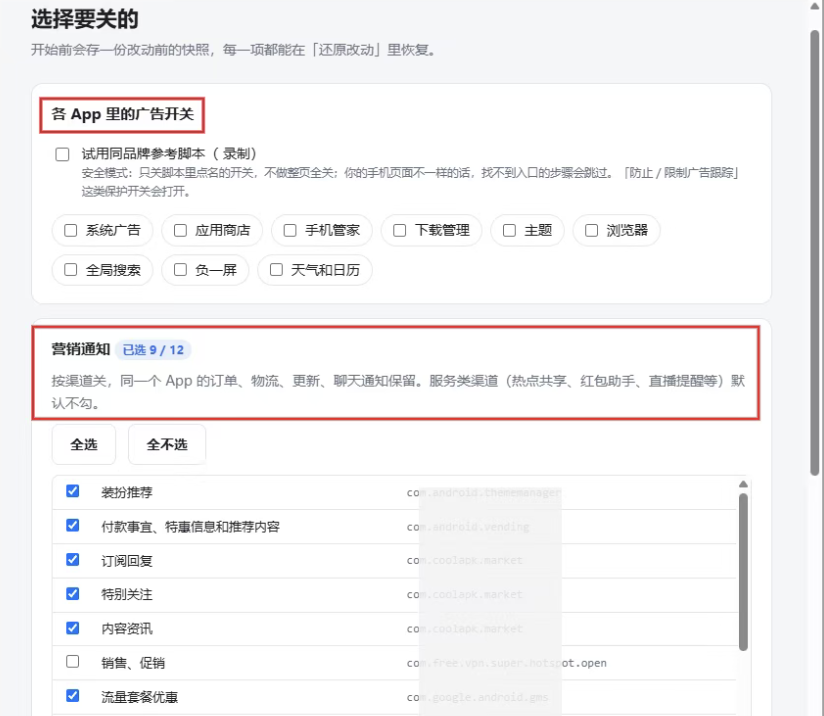824x716 pixels.
Task: Check the 浏览器 option
Action: 591,230
